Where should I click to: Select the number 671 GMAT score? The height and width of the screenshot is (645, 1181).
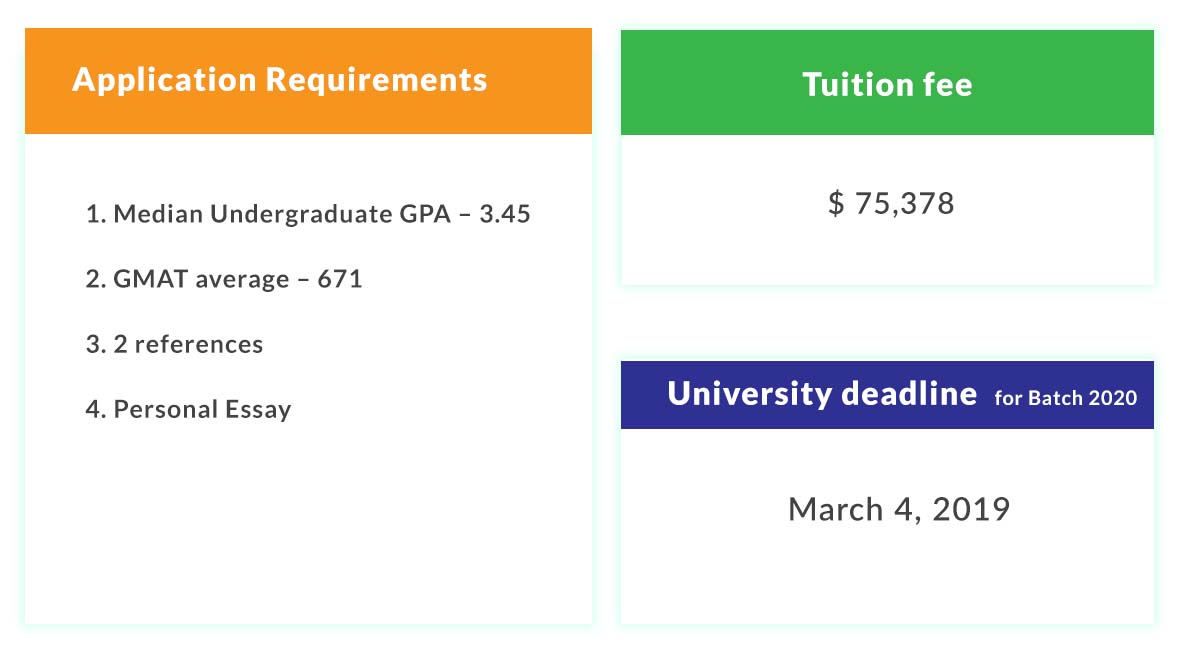click(x=340, y=280)
